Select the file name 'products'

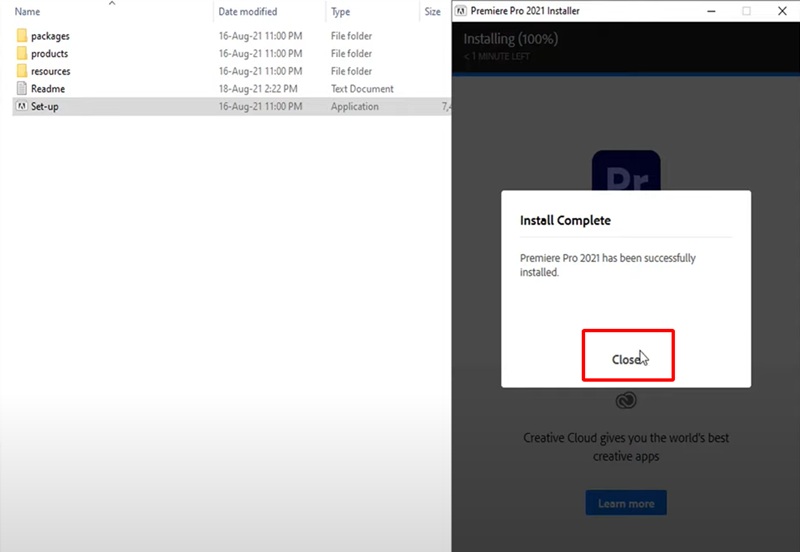[49, 54]
